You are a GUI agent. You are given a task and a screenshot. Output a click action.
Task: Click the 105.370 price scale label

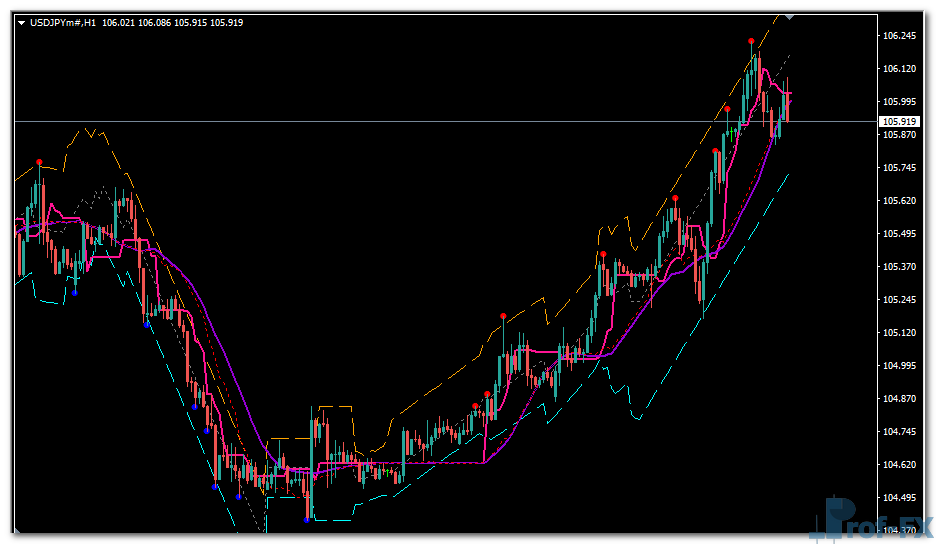[900, 267]
